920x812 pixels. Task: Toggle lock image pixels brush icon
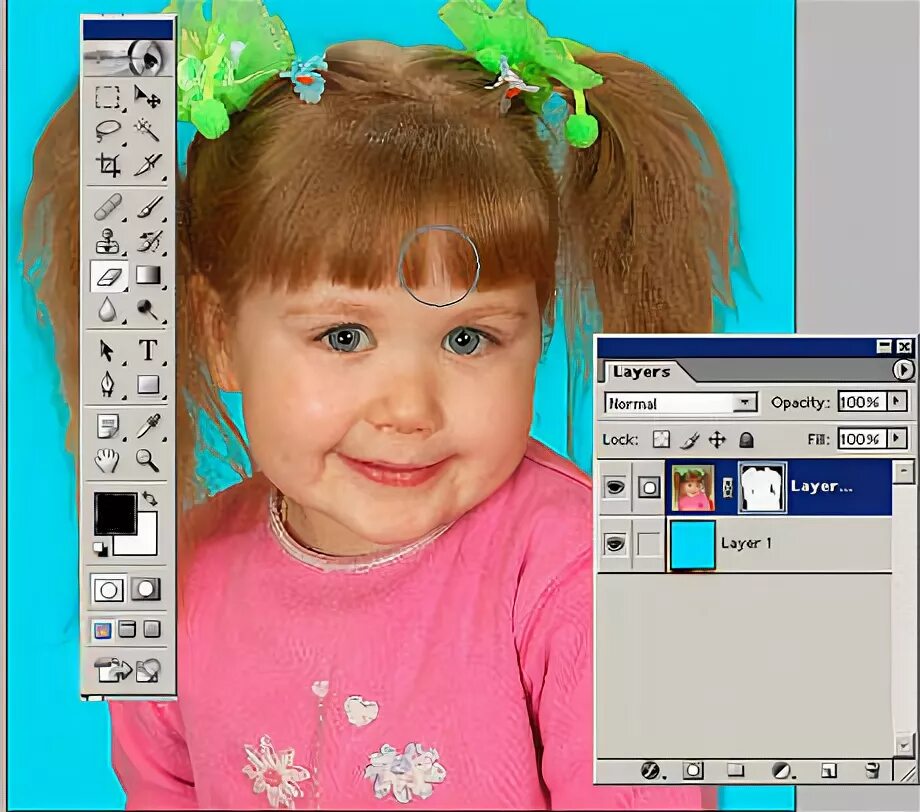pos(690,440)
